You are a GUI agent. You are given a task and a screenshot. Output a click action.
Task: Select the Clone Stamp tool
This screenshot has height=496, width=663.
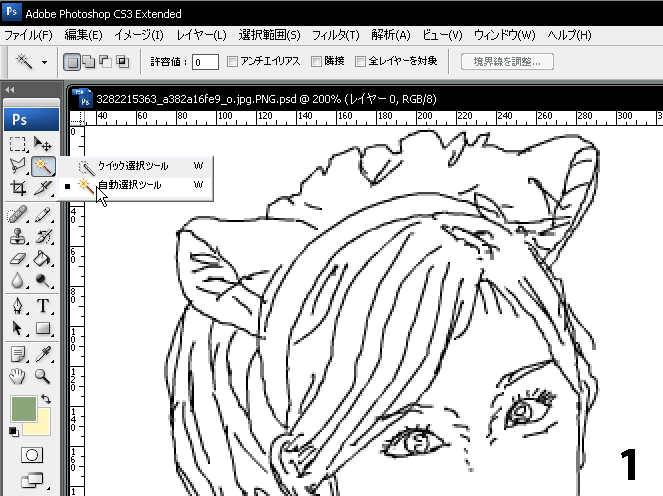point(17,236)
